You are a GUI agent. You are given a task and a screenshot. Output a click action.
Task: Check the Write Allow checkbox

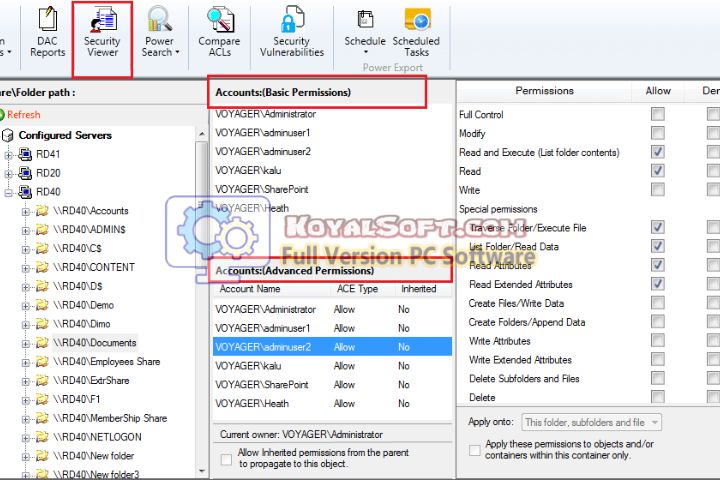pyautogui.click(x=658, y=189)
